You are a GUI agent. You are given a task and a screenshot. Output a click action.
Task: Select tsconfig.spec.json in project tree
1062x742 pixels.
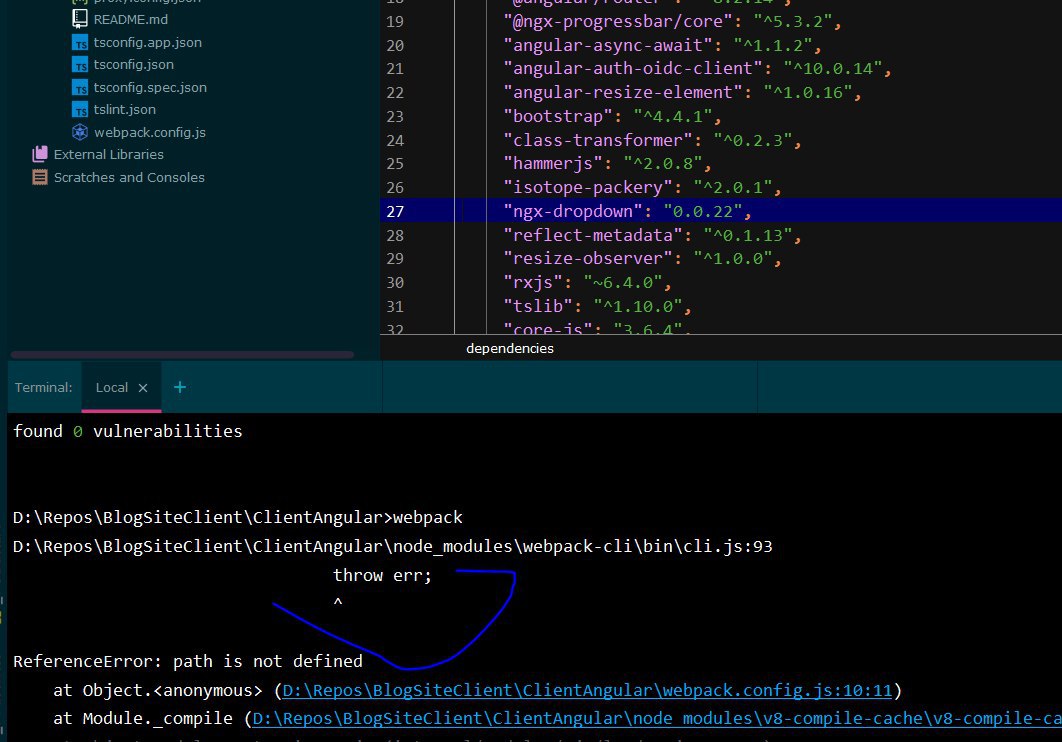click(x=150, y=87)
